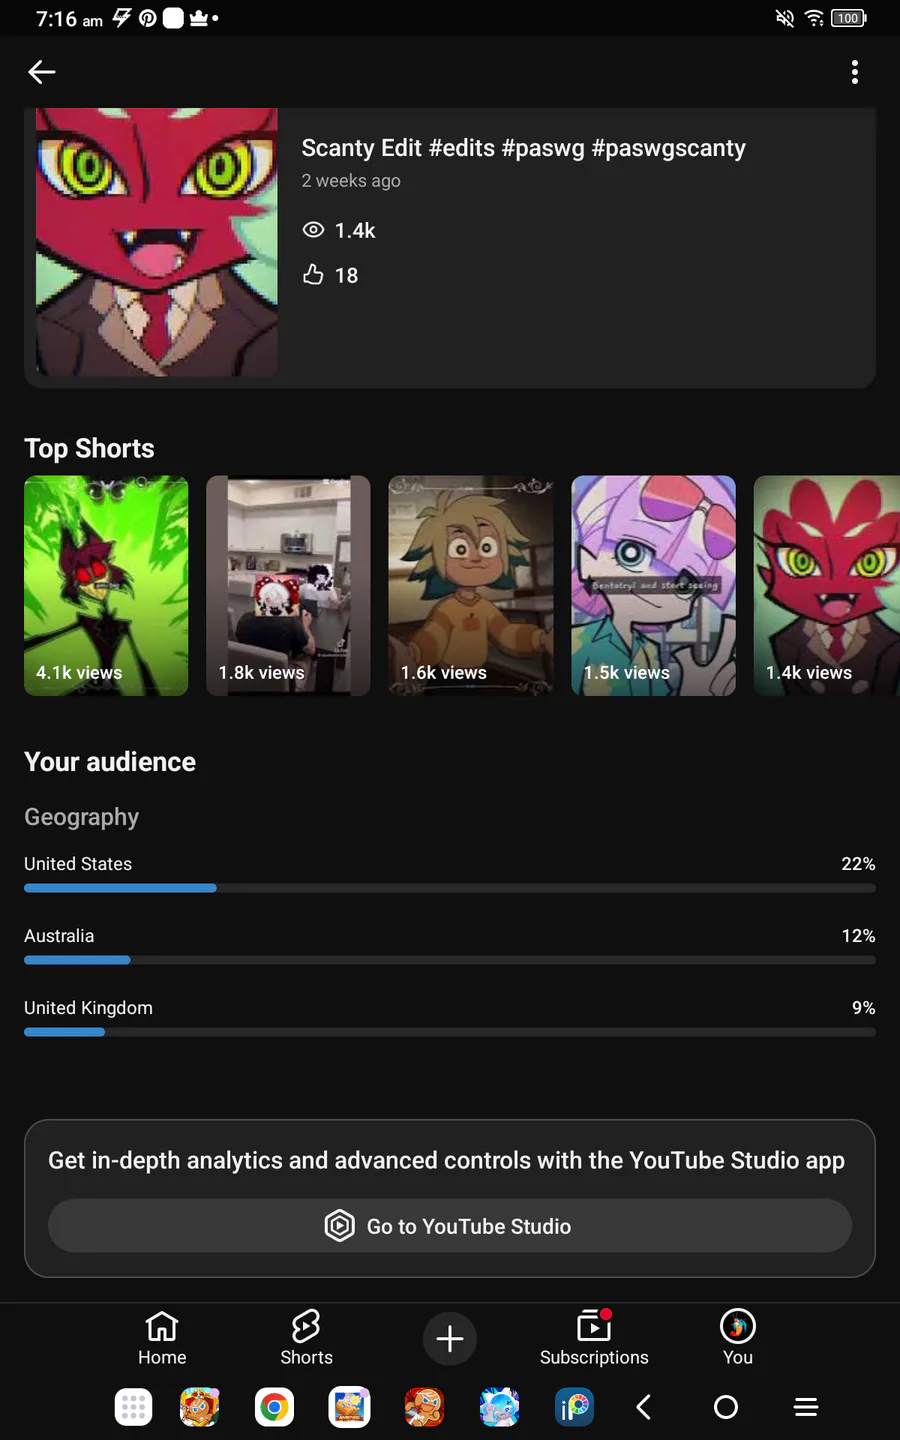Viewport: 900px width, 1440px height.
Task: Open the 1.6k views top Short
Action: [471, 585]
